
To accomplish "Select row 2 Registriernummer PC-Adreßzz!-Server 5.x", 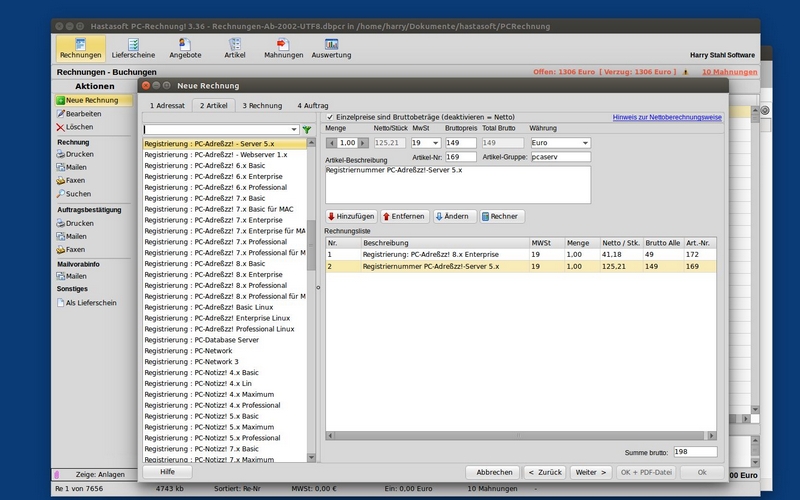I will (x=520, y=266).
